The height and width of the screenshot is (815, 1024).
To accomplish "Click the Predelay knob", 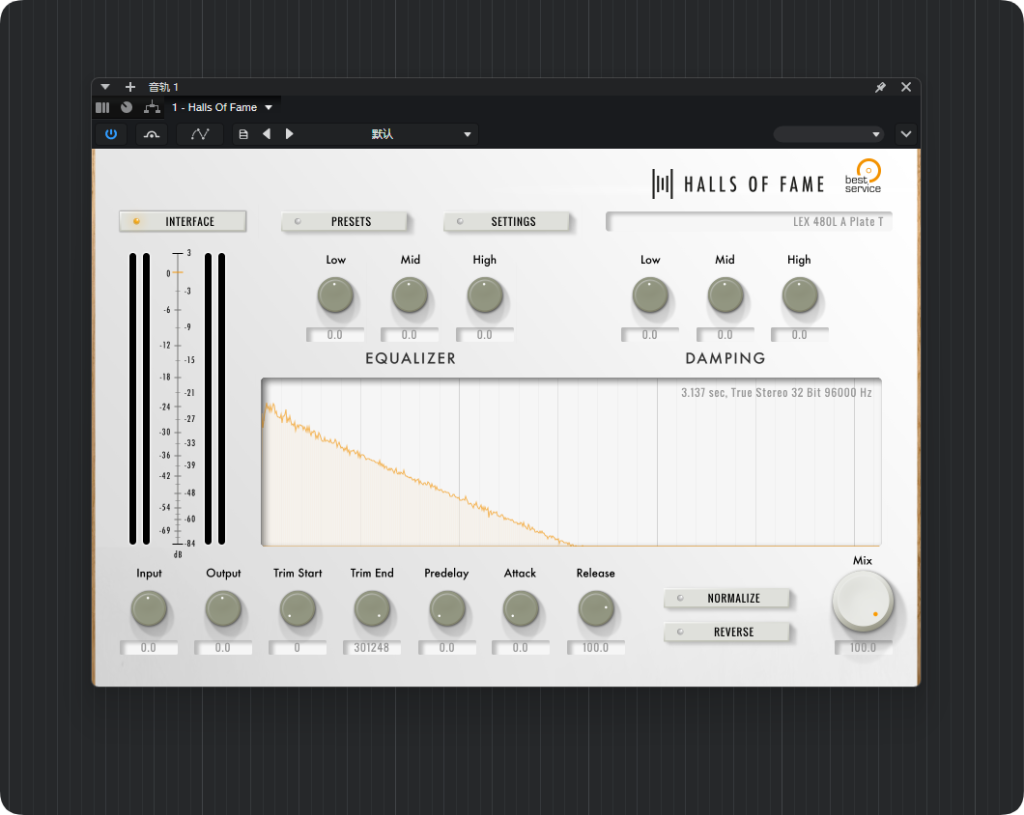I will point(447,609).
